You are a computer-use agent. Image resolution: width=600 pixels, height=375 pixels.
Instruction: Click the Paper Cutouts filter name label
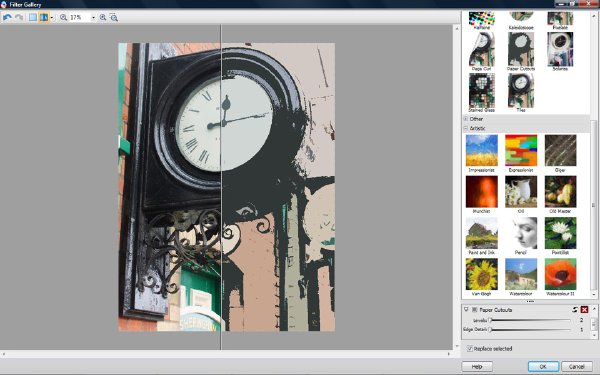coord(496,310)
